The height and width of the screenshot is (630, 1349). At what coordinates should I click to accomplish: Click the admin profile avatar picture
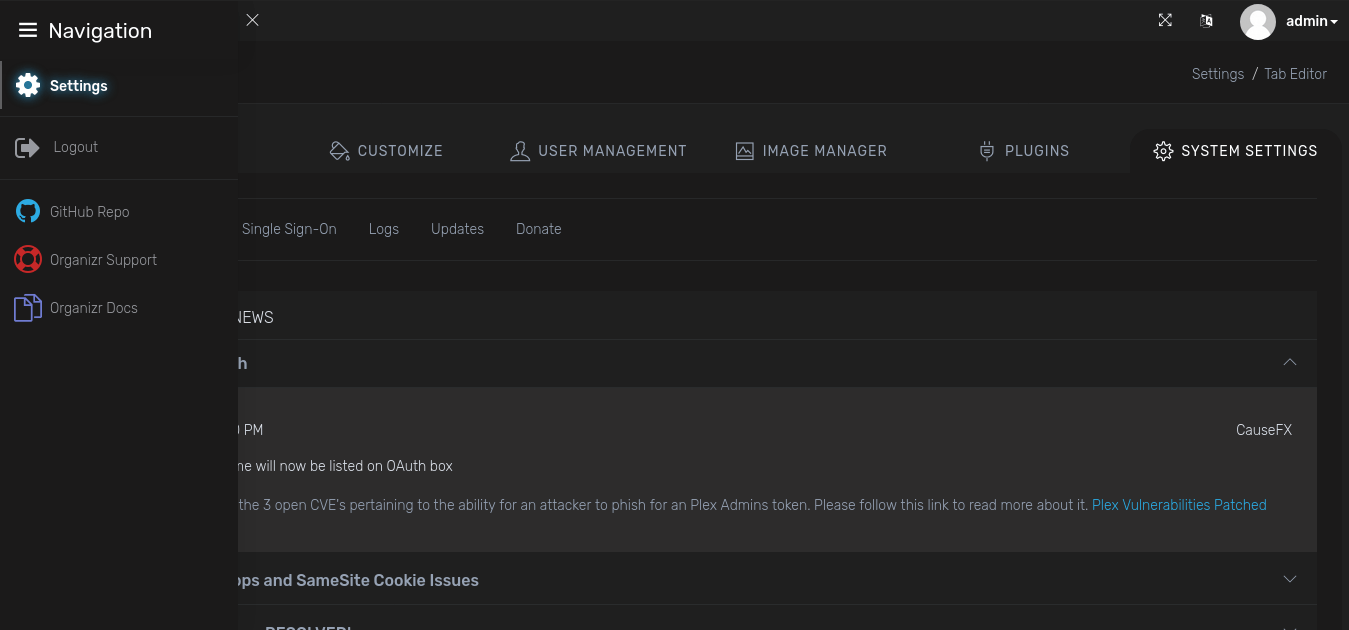[1257, 21]
